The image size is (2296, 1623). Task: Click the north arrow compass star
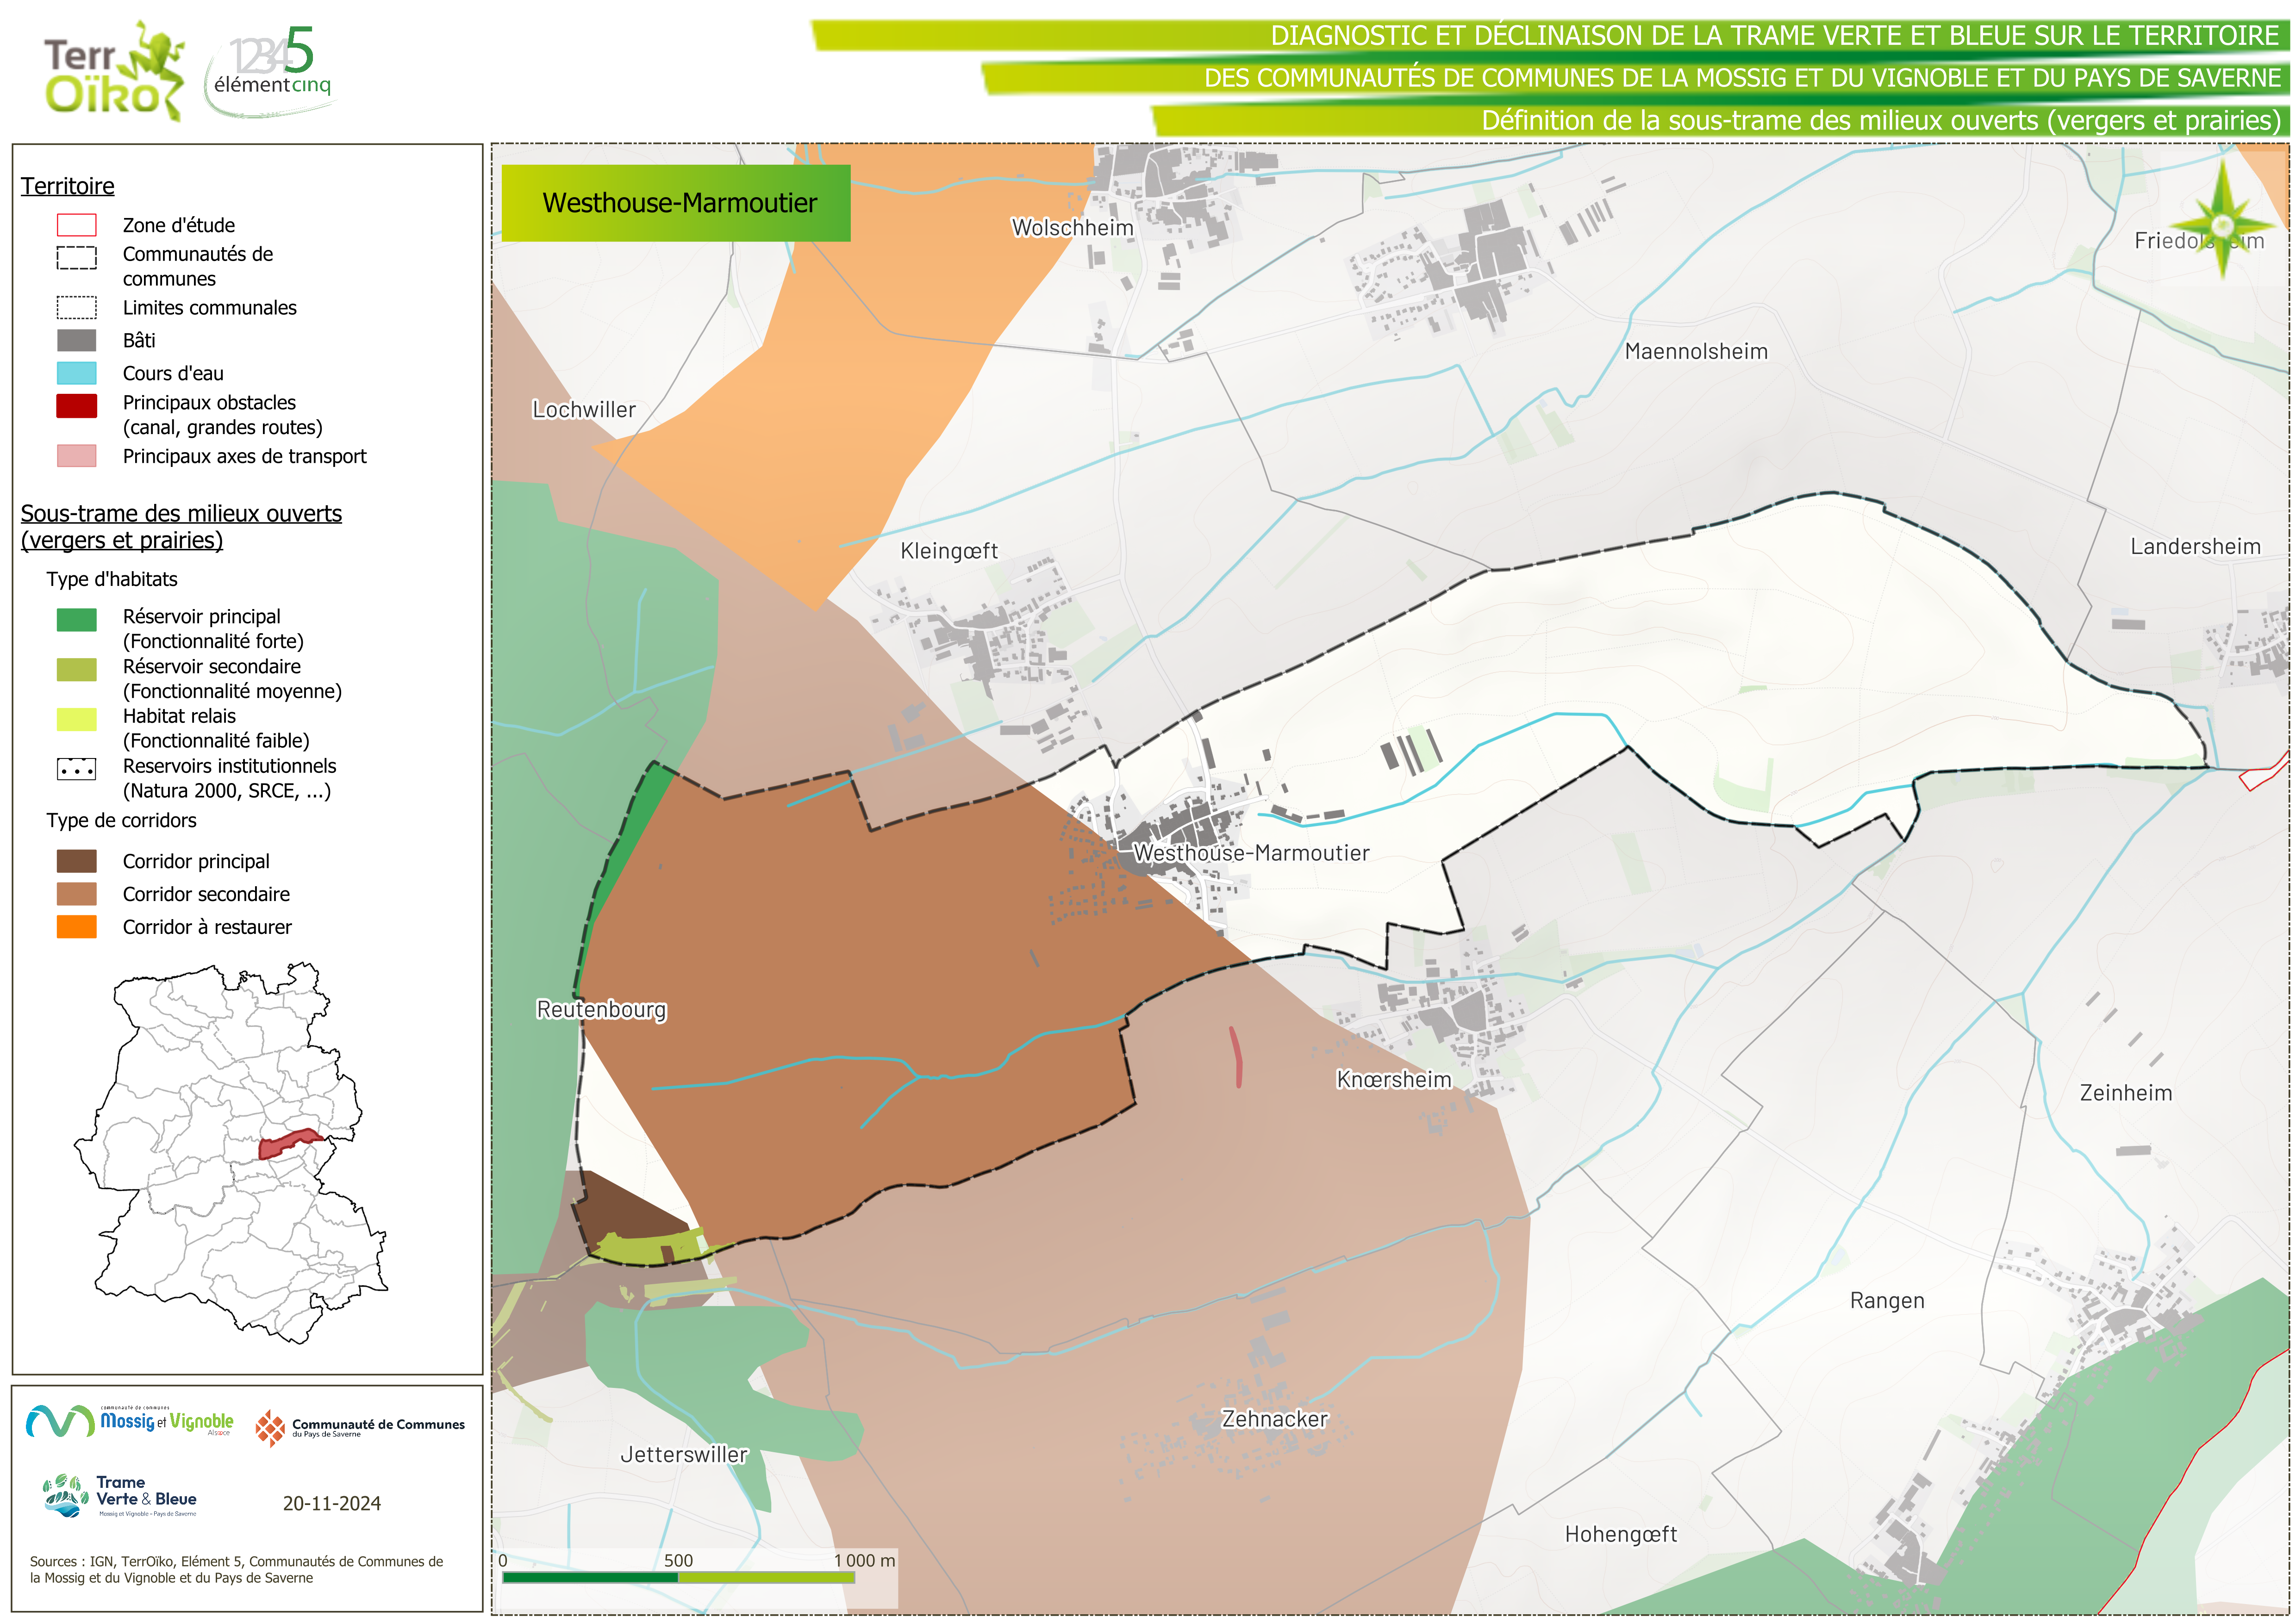tap(2222, 226)
